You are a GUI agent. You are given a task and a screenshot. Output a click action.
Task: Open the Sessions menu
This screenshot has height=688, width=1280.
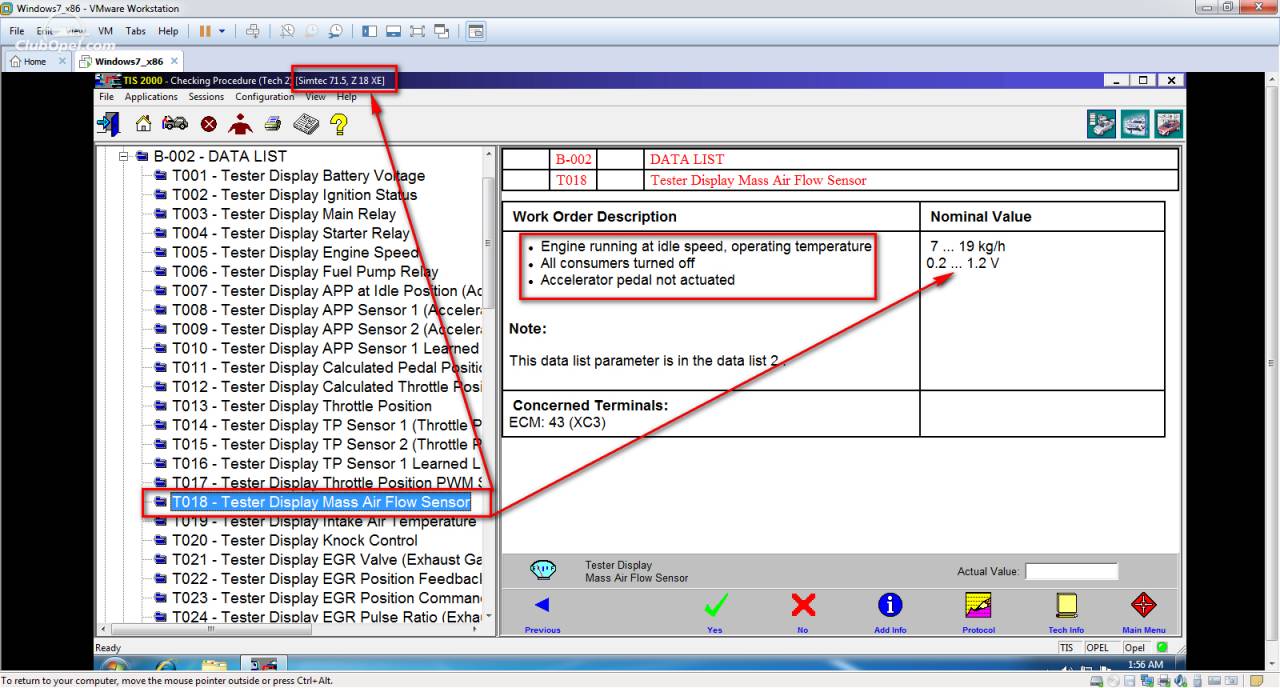click(x=206, y=97)
